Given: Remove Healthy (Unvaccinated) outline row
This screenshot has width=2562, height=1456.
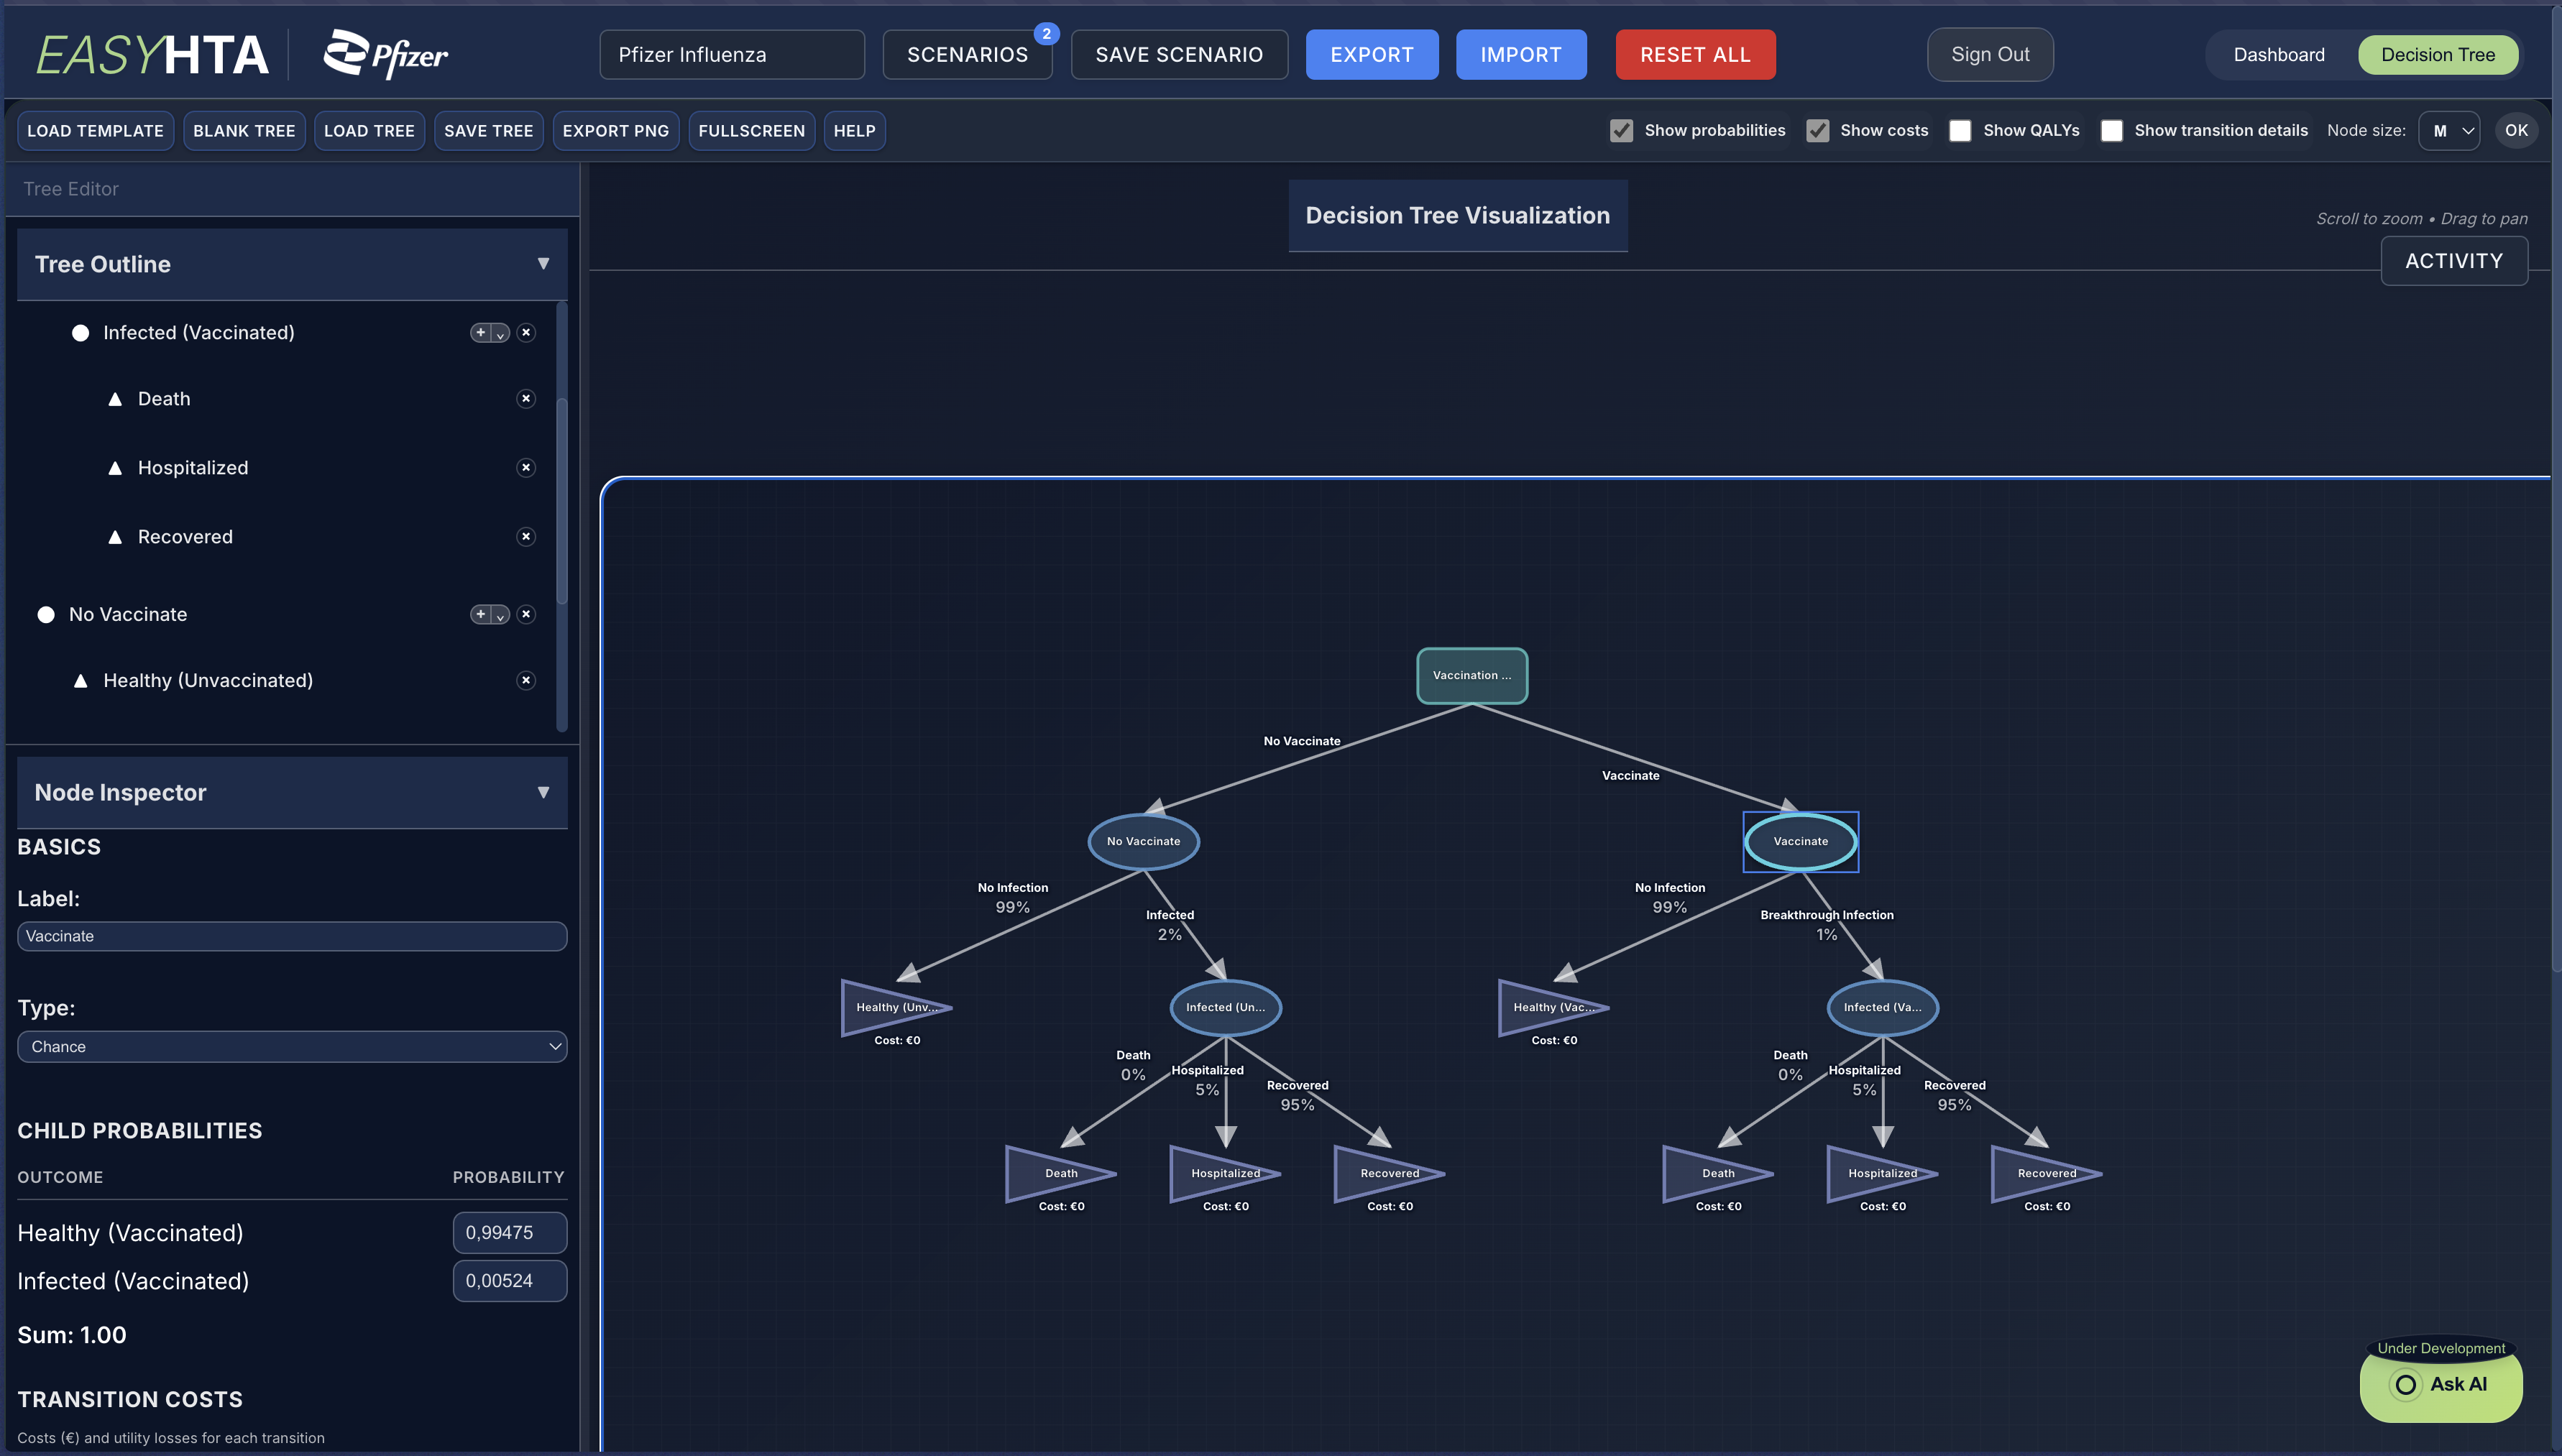Looking at the screenshot, I should click(x=526, y=680).
